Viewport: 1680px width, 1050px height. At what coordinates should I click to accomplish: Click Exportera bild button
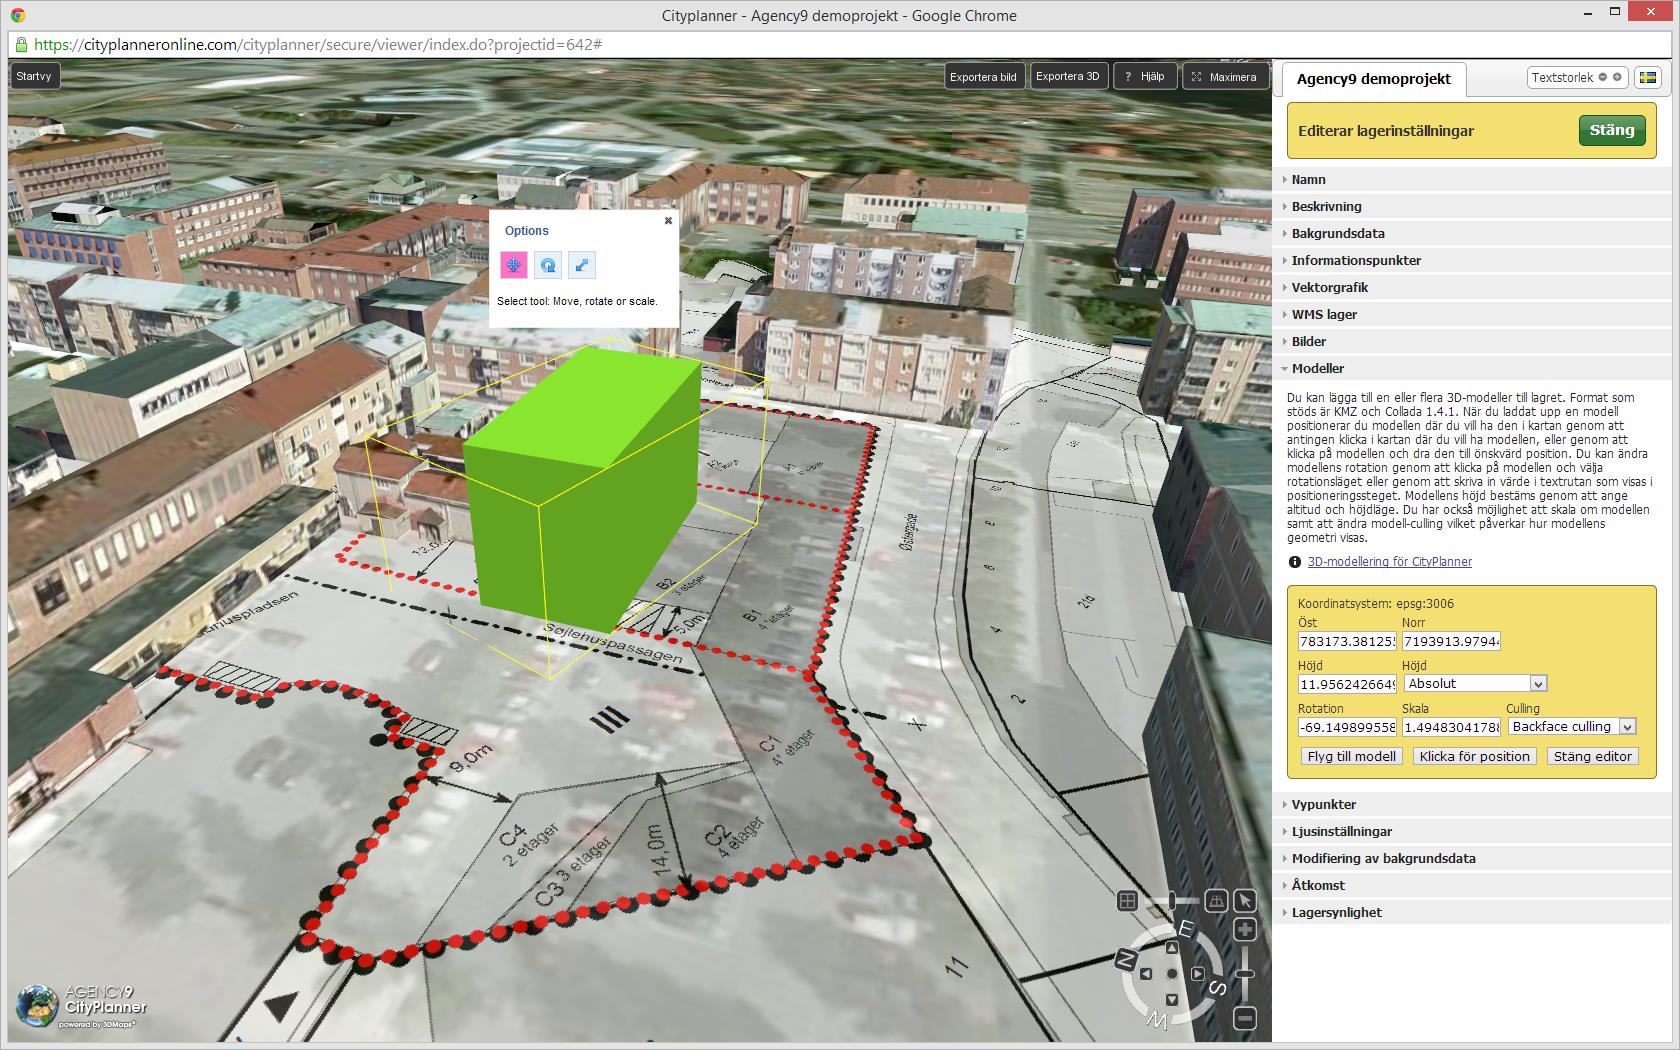983,77
